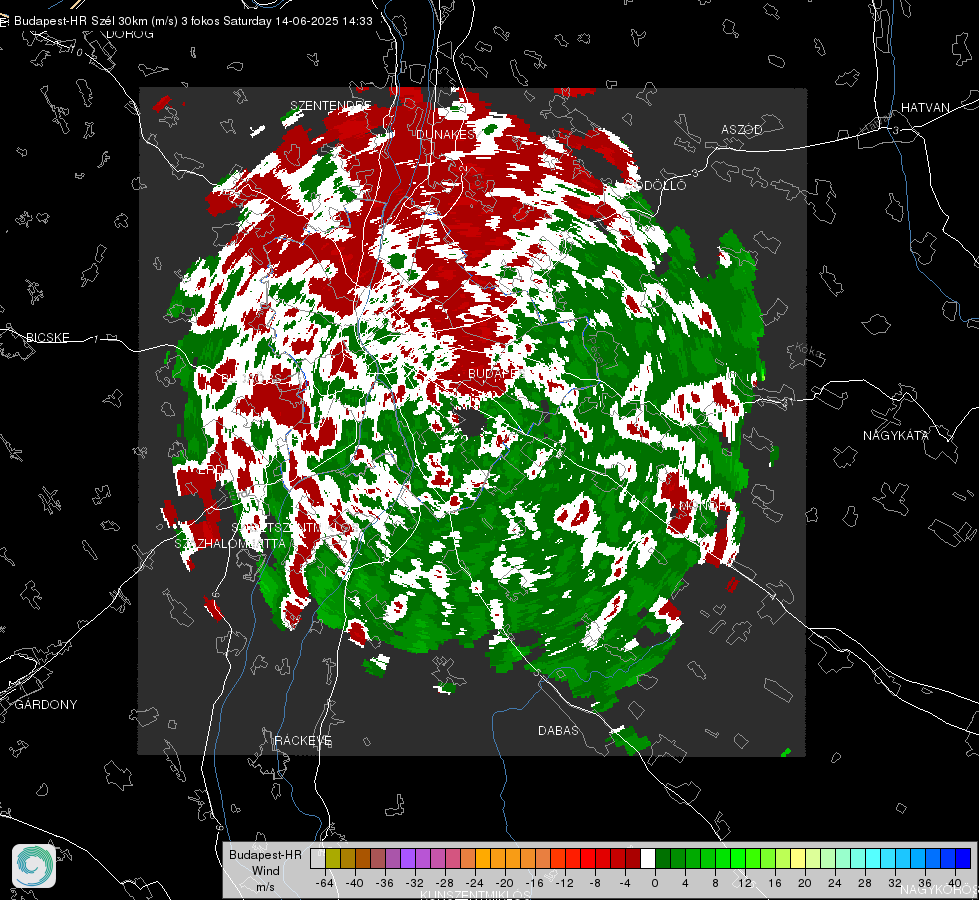The width and height of the screenshot is (979, 900).
Task: Click the swirl weather service logo
Action: (34, 866)
